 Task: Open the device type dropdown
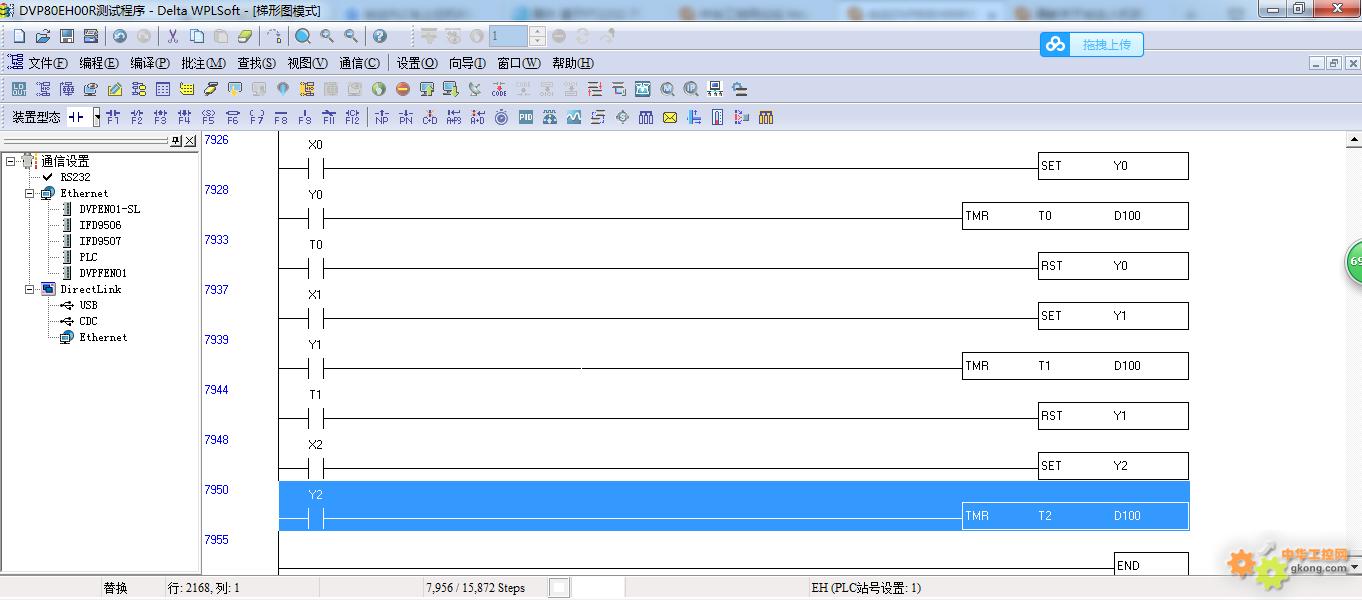pos(97,117)
